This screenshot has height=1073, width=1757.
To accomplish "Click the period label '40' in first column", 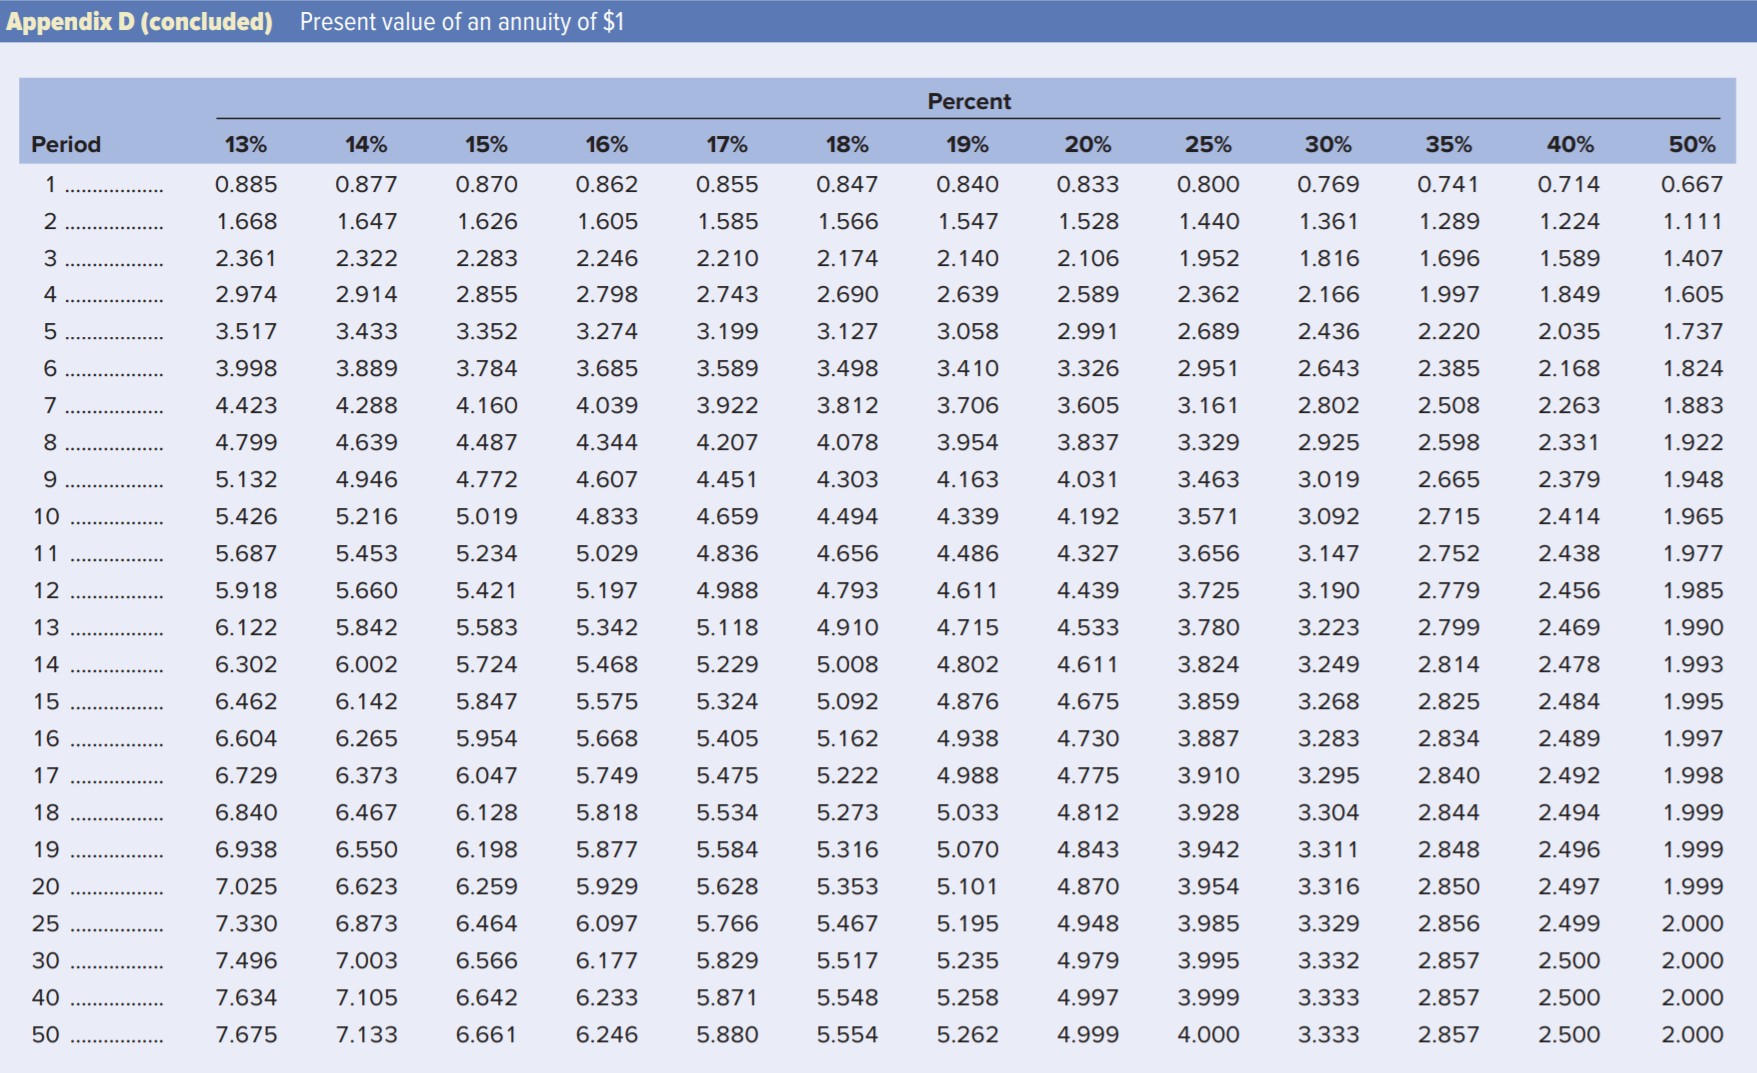I will (46, 998).
